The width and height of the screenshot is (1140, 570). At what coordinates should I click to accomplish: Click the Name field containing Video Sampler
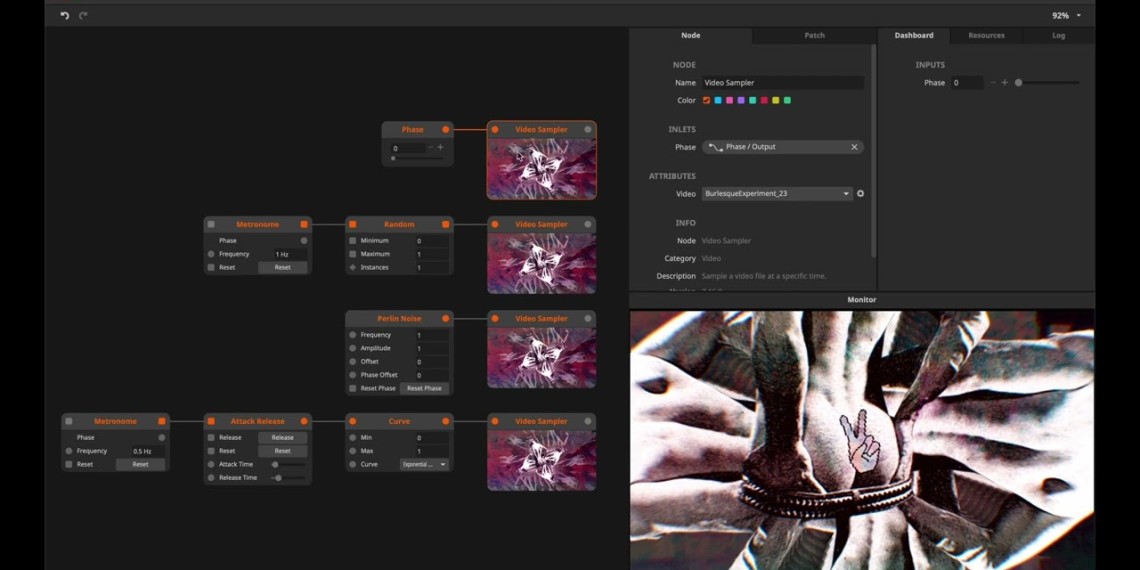pos(782,83)
